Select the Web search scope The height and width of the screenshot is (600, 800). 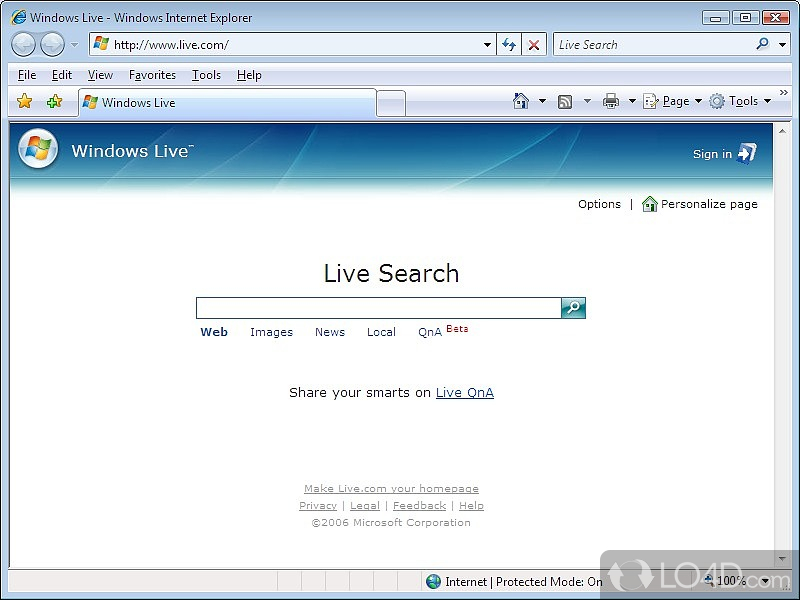[x=214, y=332]
